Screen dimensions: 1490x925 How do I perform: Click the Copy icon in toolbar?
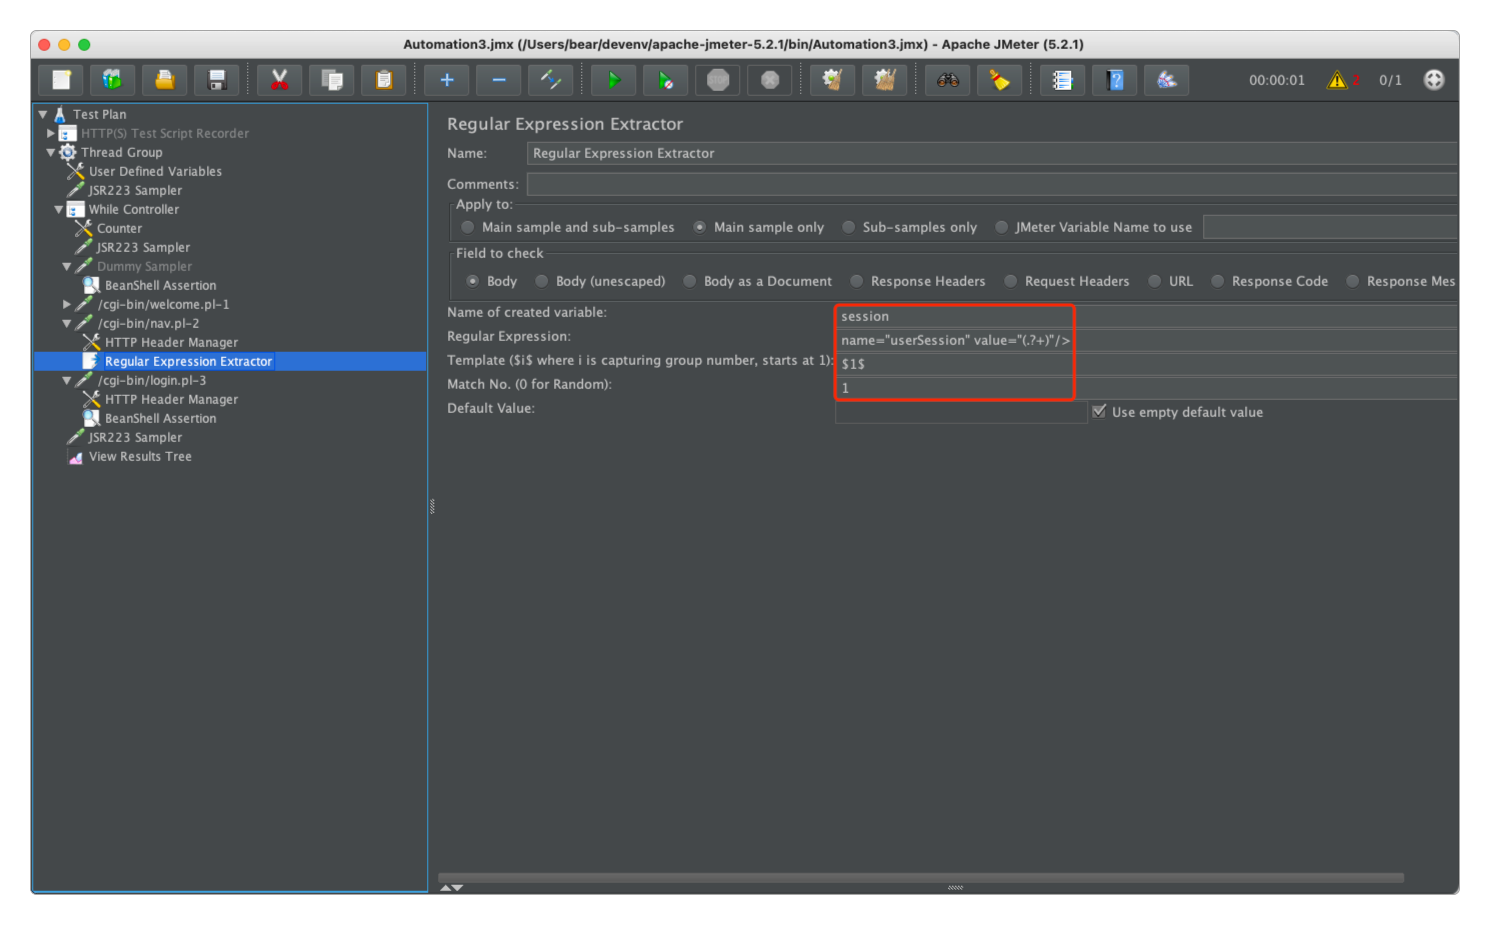tap(332, 80)
